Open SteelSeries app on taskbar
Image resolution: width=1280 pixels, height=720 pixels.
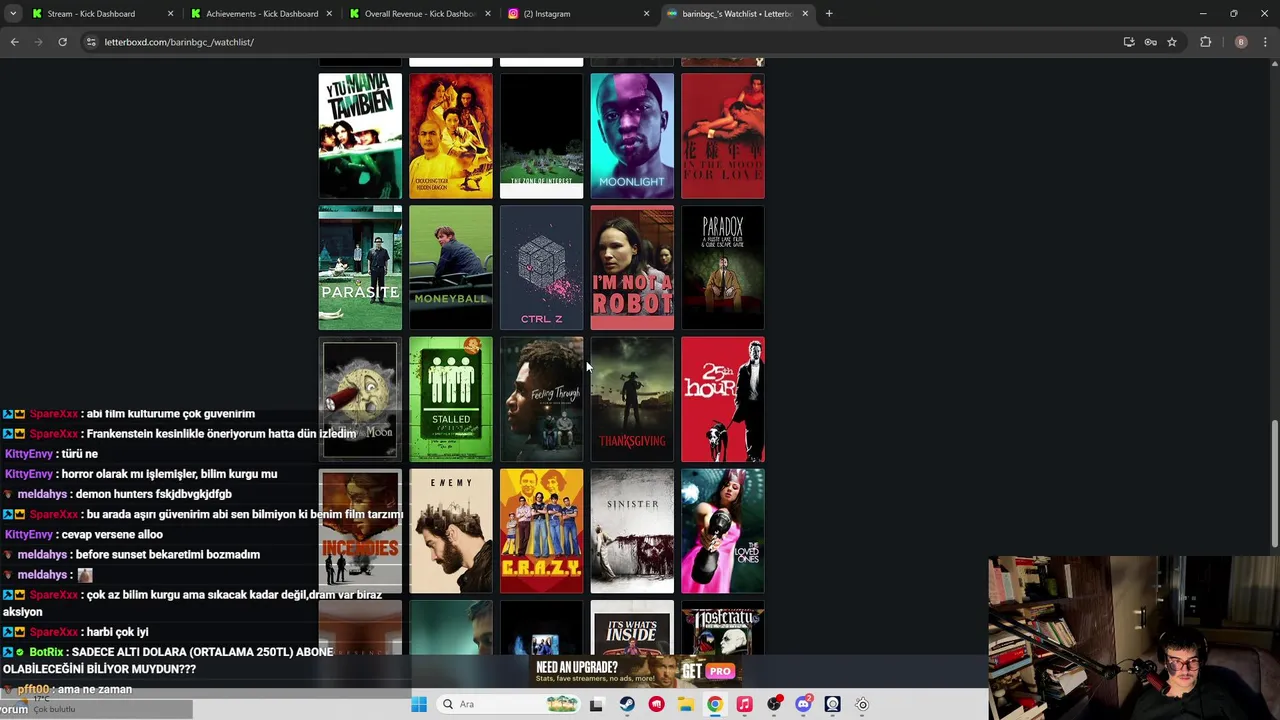pyautogui.click(x=862, y=704)
